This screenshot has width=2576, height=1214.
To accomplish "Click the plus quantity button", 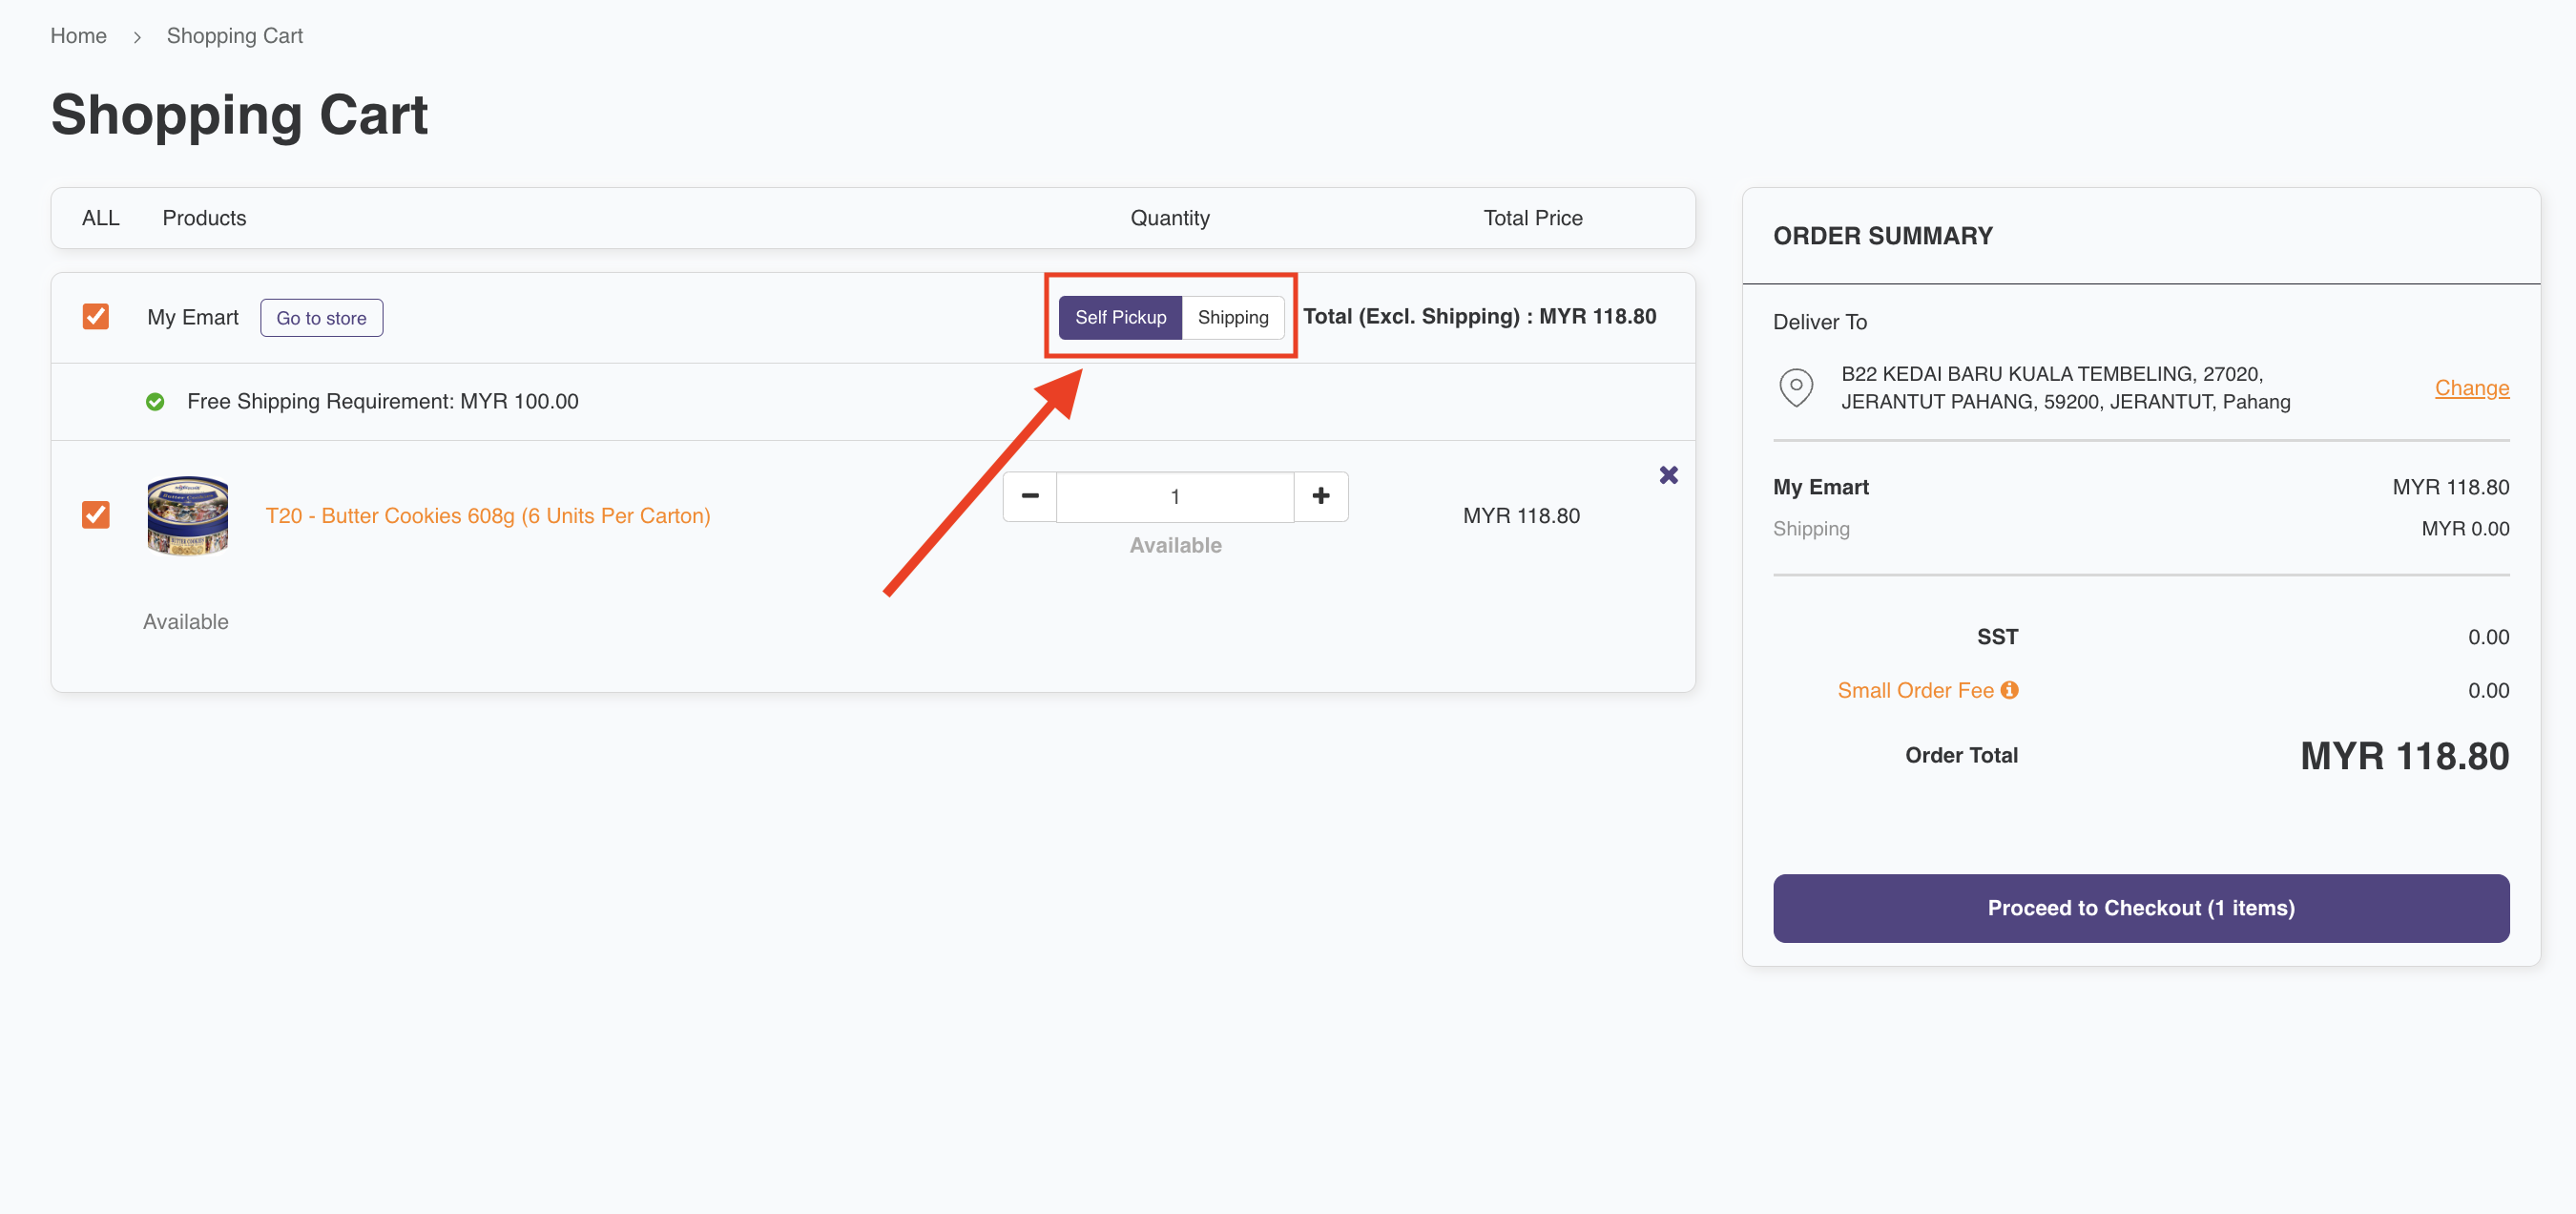I will click(x=1320, y=496).
